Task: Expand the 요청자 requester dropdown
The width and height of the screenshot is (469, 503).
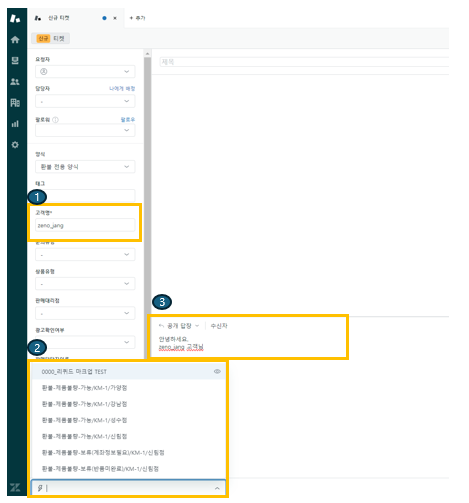Action: pyautogui.click(x=85, y=71)
